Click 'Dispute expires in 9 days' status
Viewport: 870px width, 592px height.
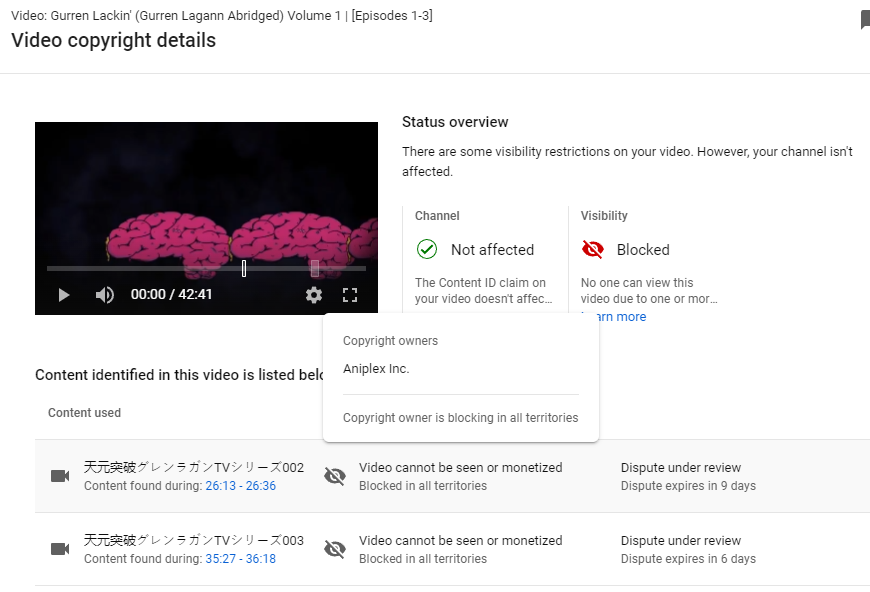[688, 485]
